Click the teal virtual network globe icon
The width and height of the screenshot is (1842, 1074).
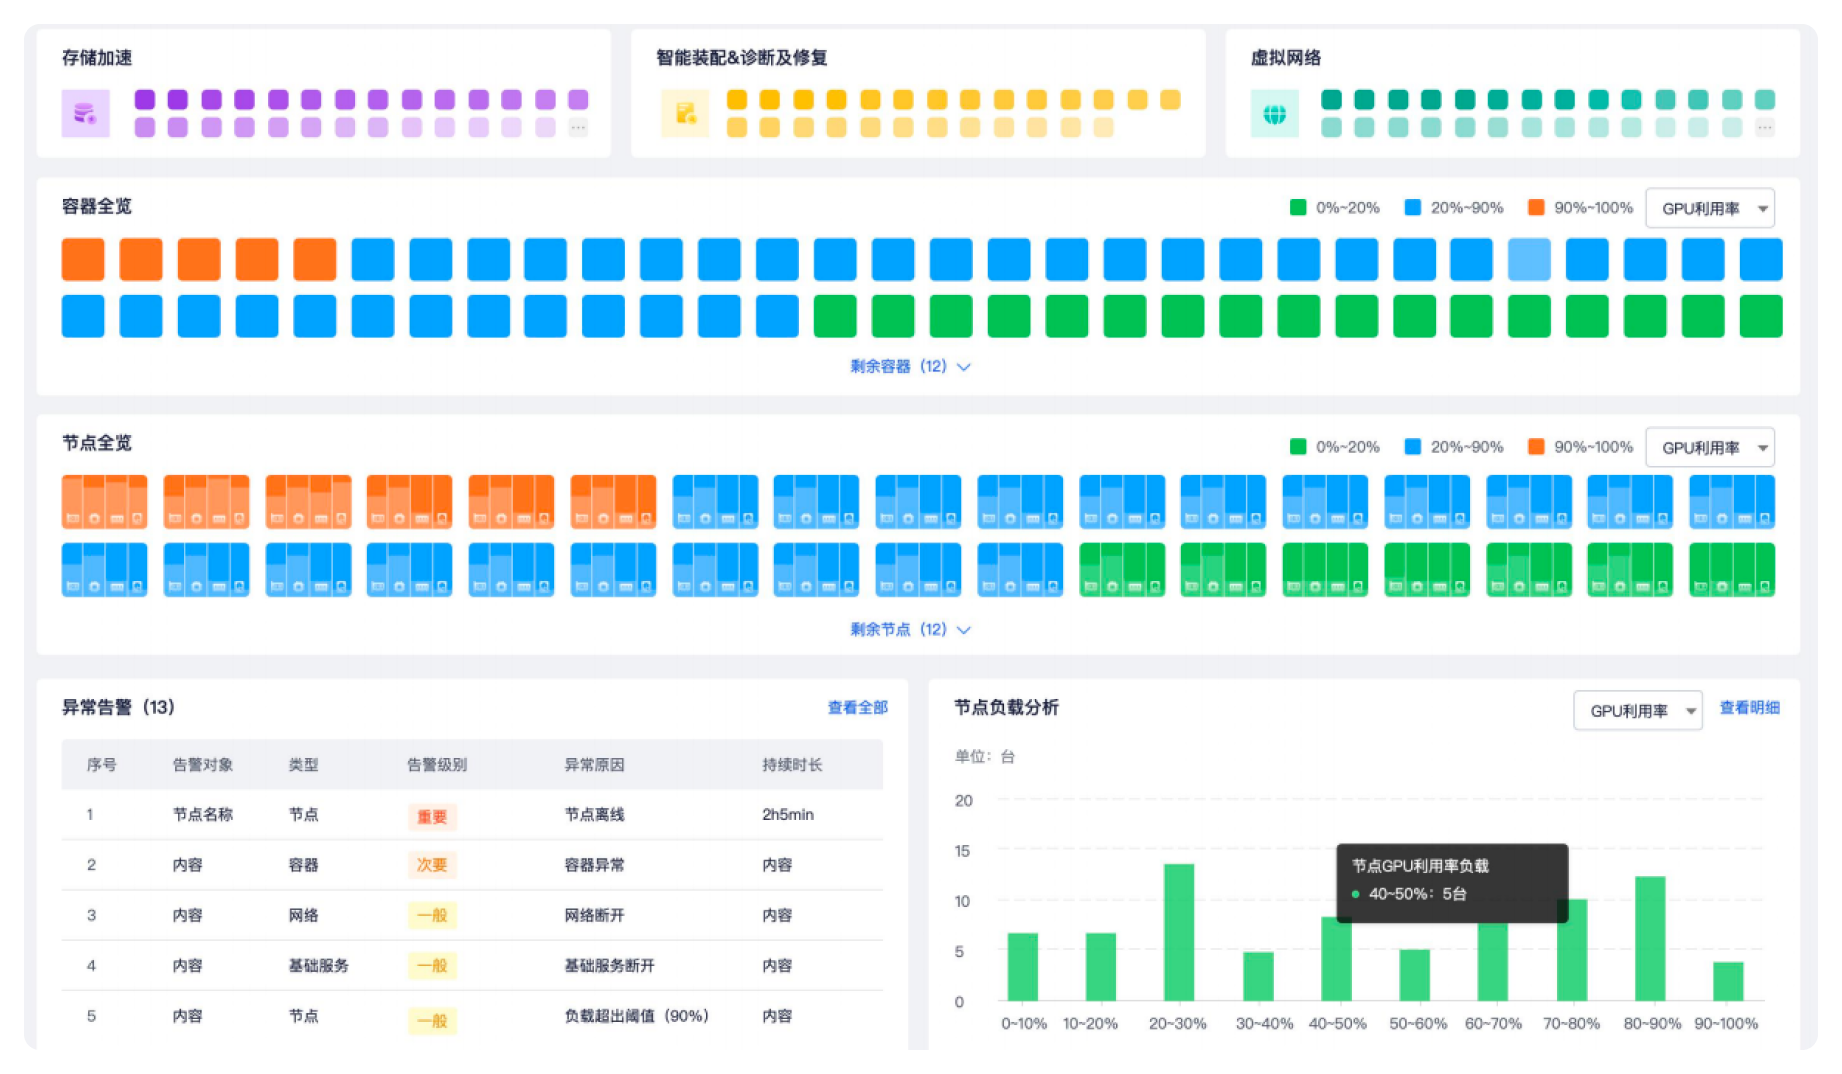pos(1274,113)
